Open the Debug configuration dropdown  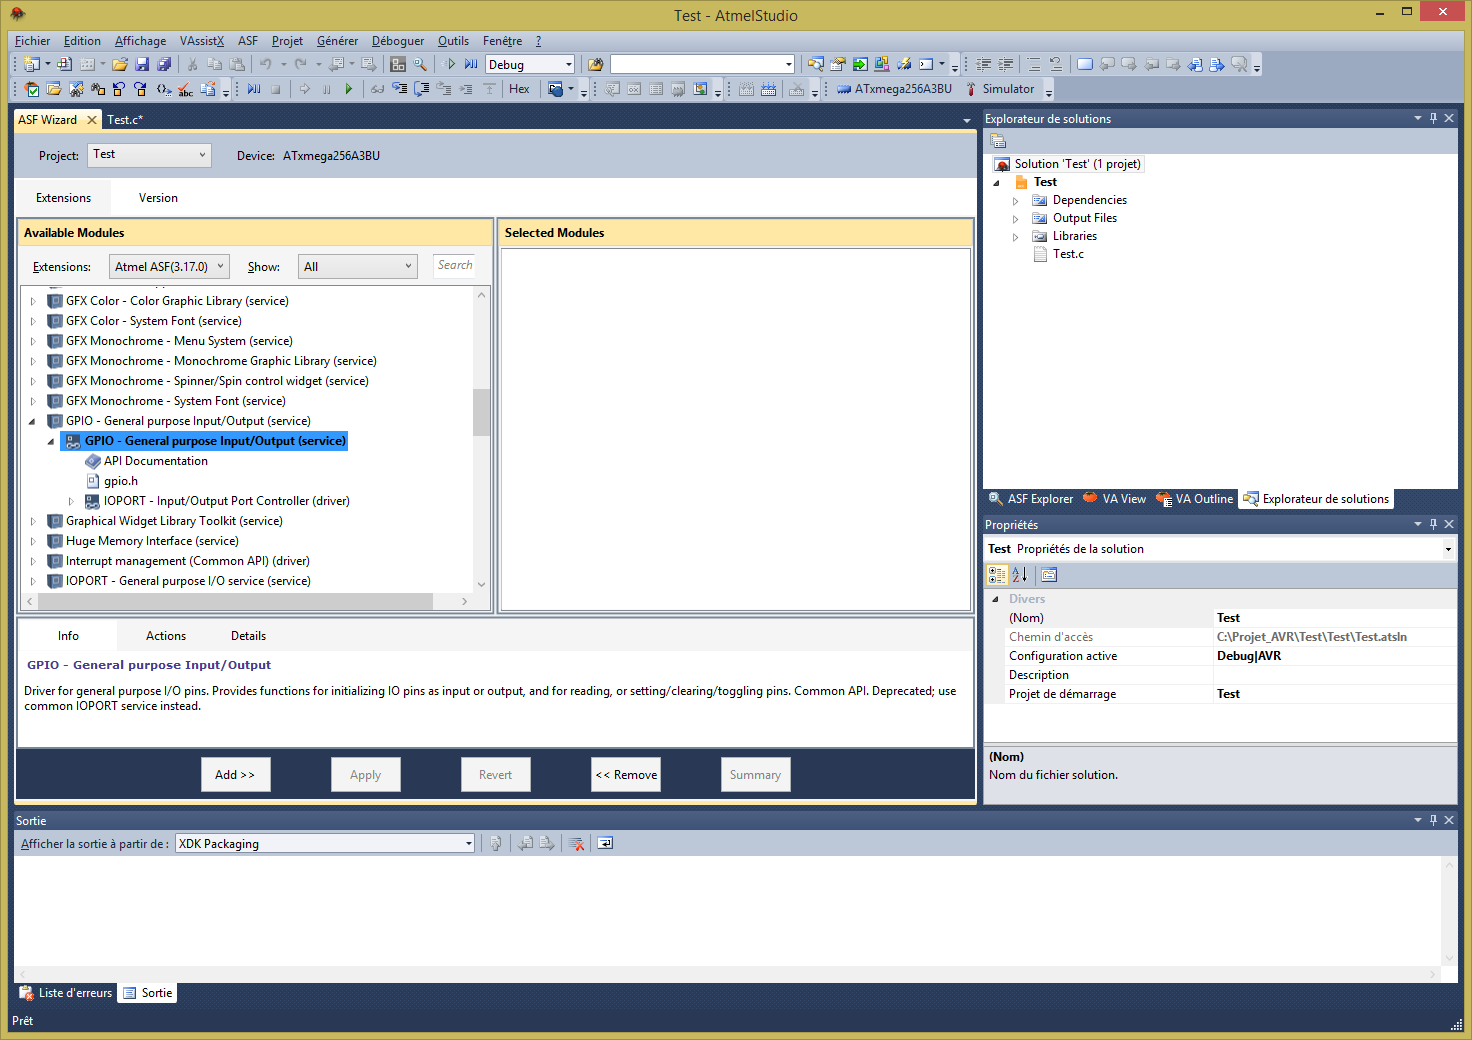(530, 64)
